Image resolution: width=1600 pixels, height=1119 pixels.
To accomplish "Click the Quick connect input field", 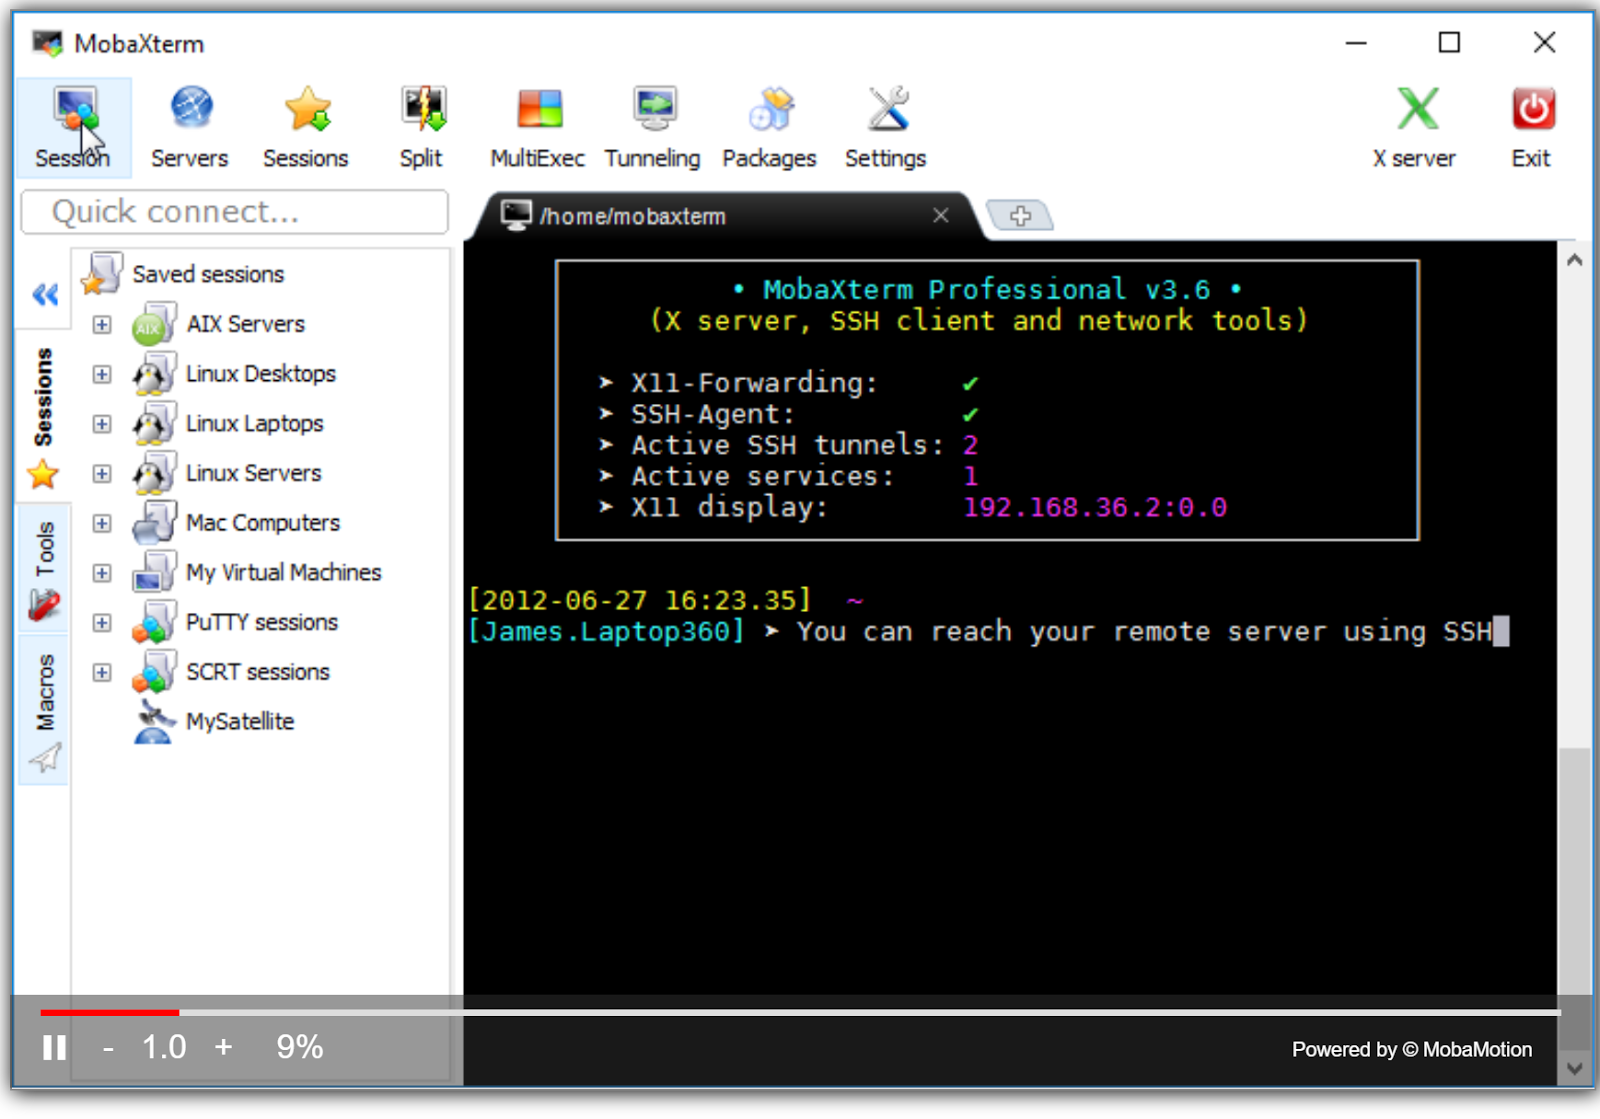I will coord(235,212).
